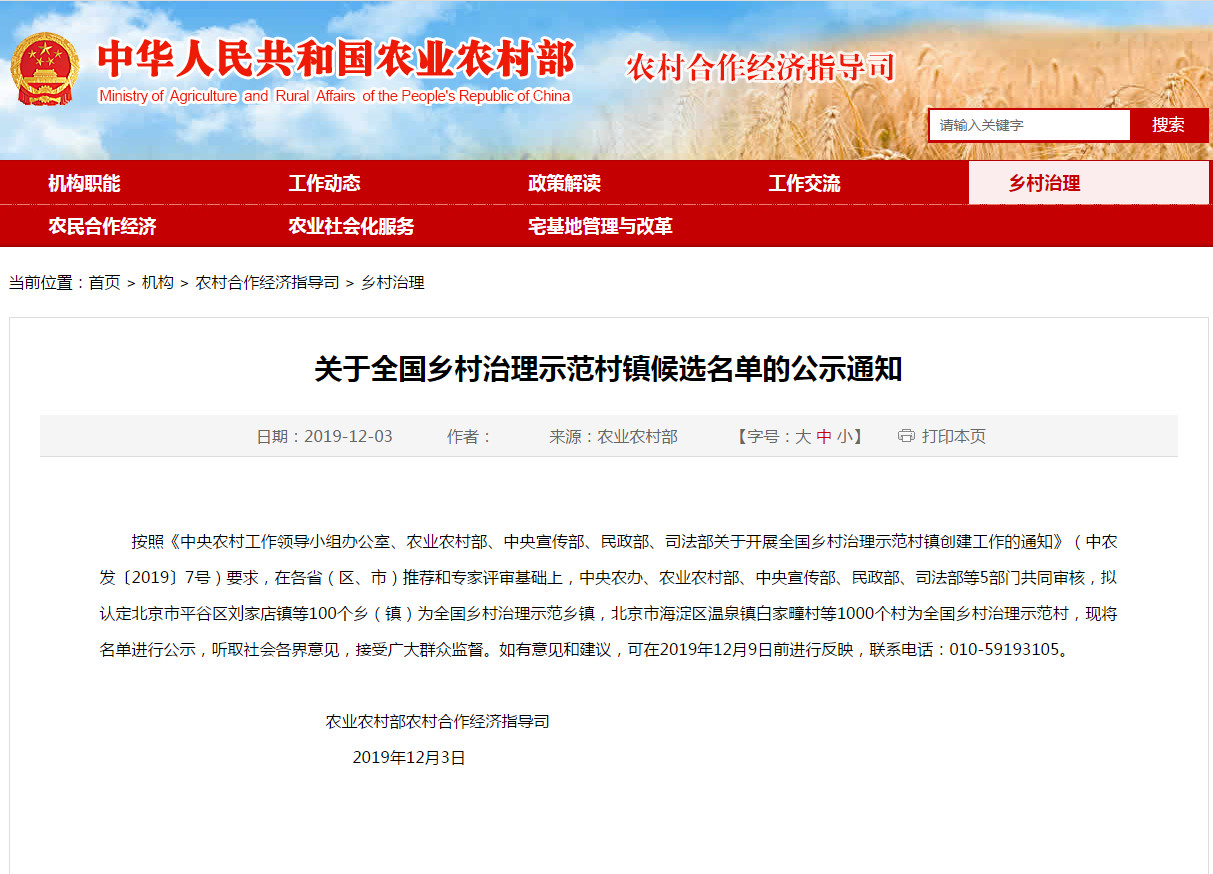Click the source text 来源：农业农村部

(613, 436)
